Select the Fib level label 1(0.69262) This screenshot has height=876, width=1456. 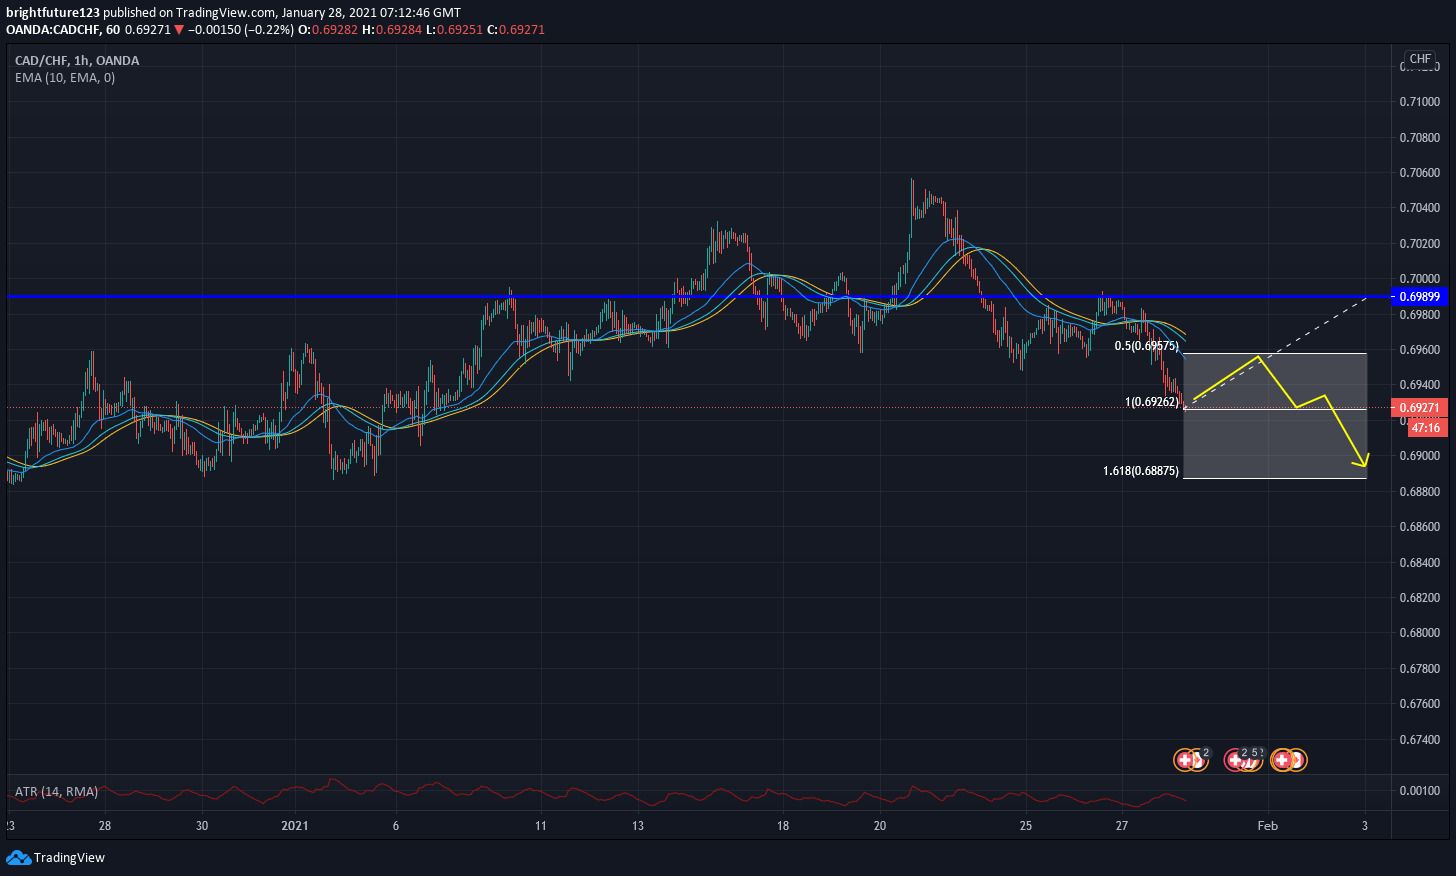1152,402
